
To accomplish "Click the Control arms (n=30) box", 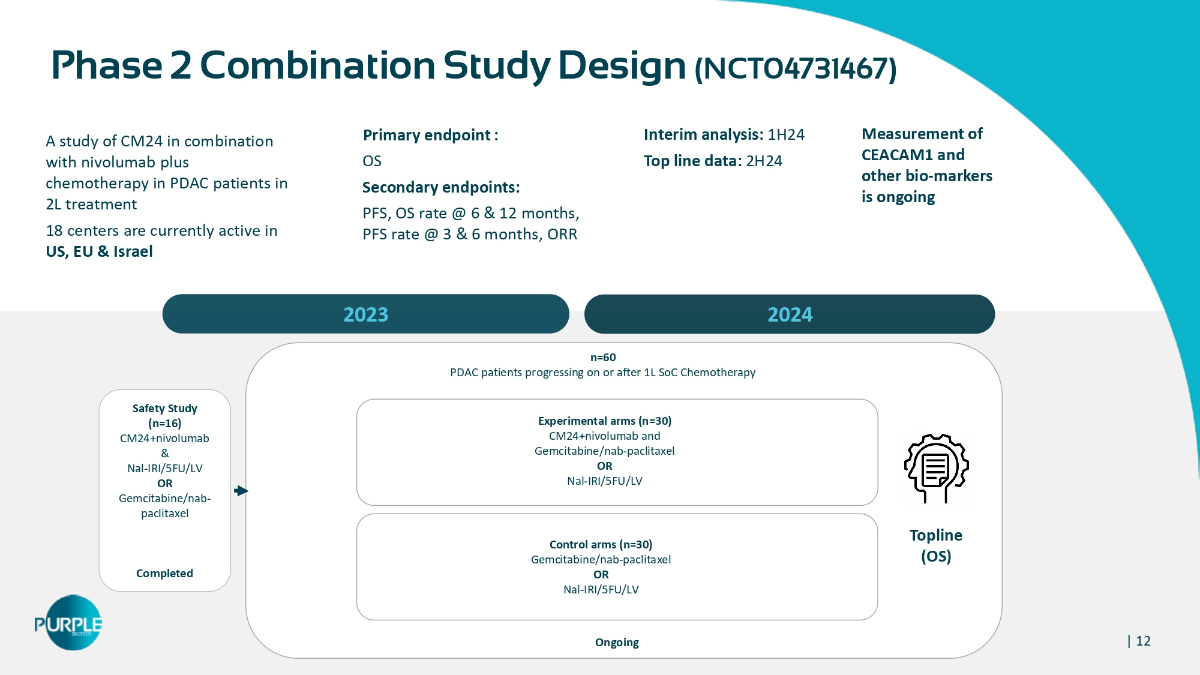I will coord(616,566).
